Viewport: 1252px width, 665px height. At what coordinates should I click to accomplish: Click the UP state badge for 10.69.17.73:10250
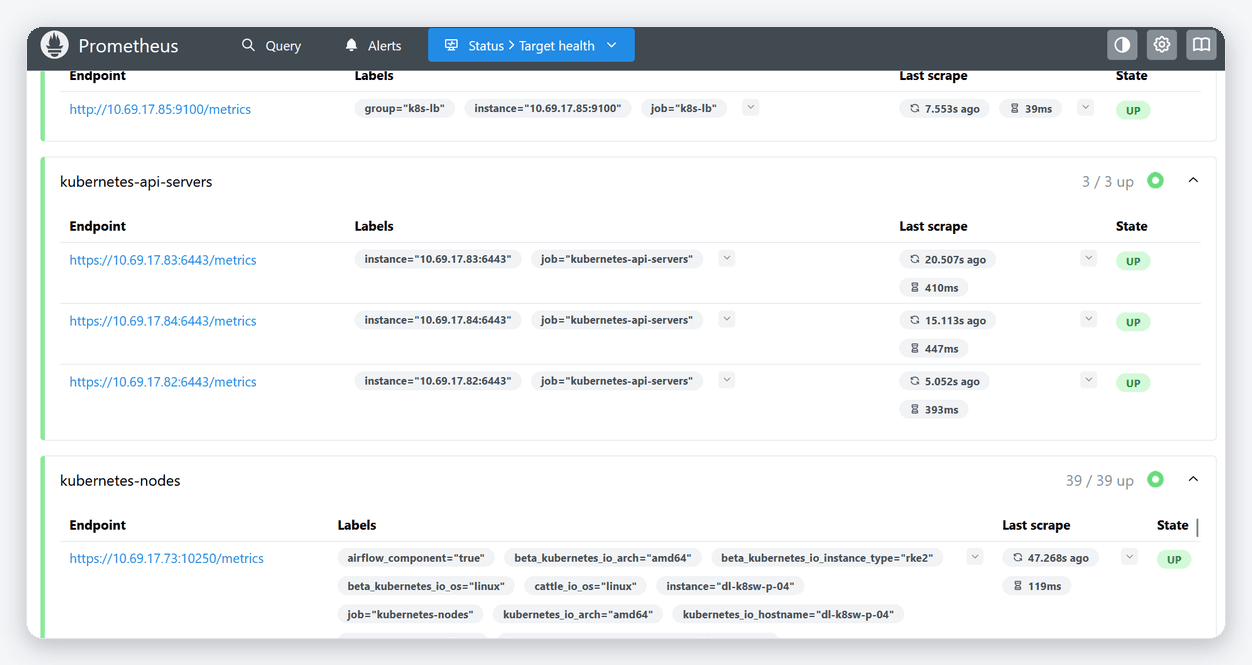click(1174, 560)
